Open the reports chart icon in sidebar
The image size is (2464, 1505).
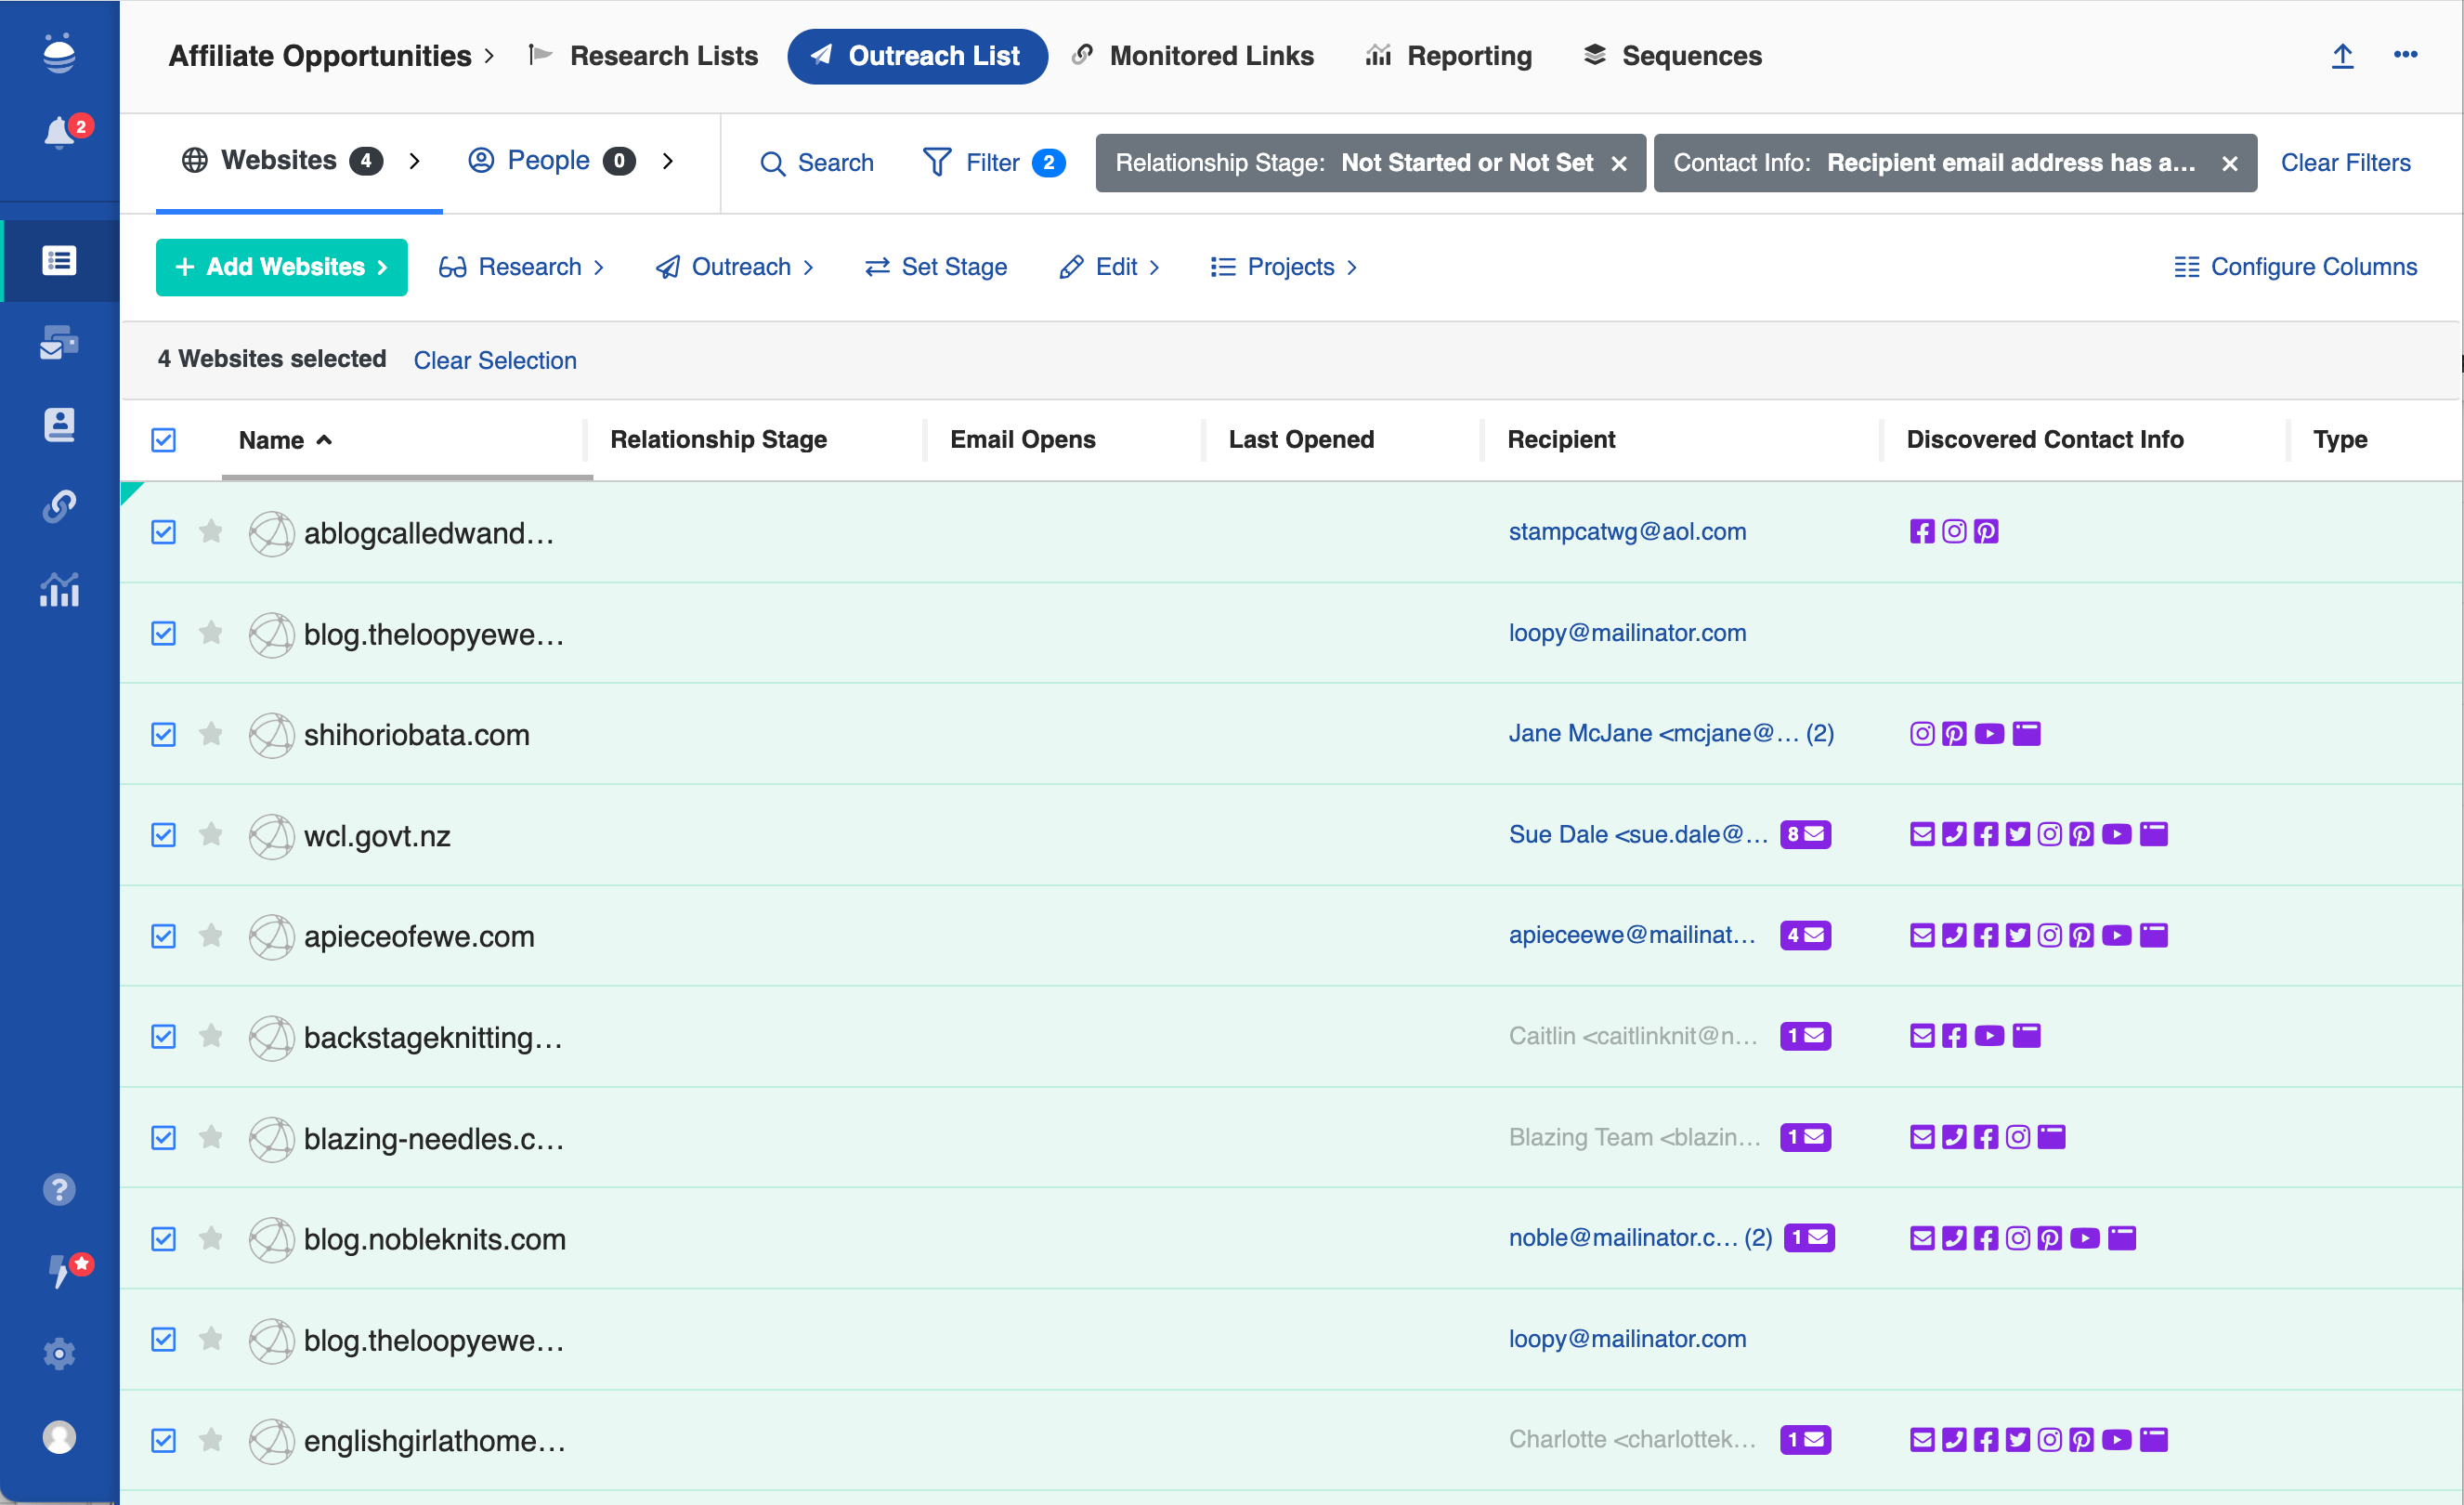point(59,590)
